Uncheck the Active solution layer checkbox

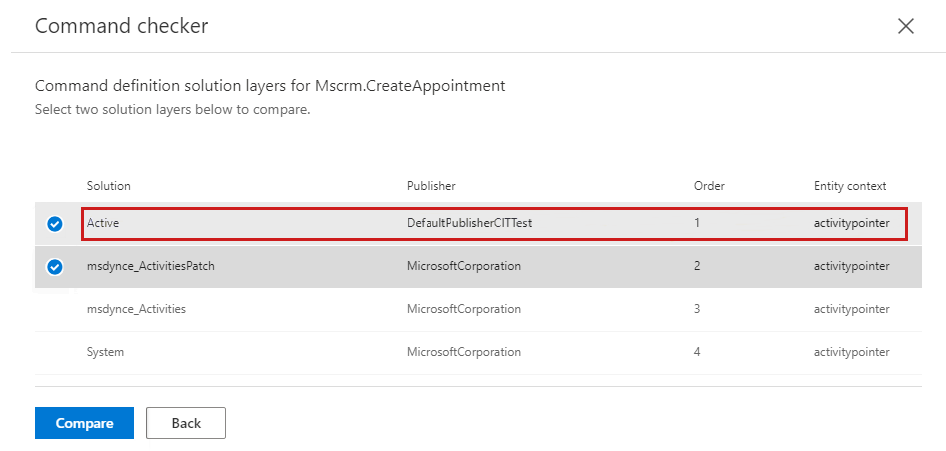coord(55,224)
